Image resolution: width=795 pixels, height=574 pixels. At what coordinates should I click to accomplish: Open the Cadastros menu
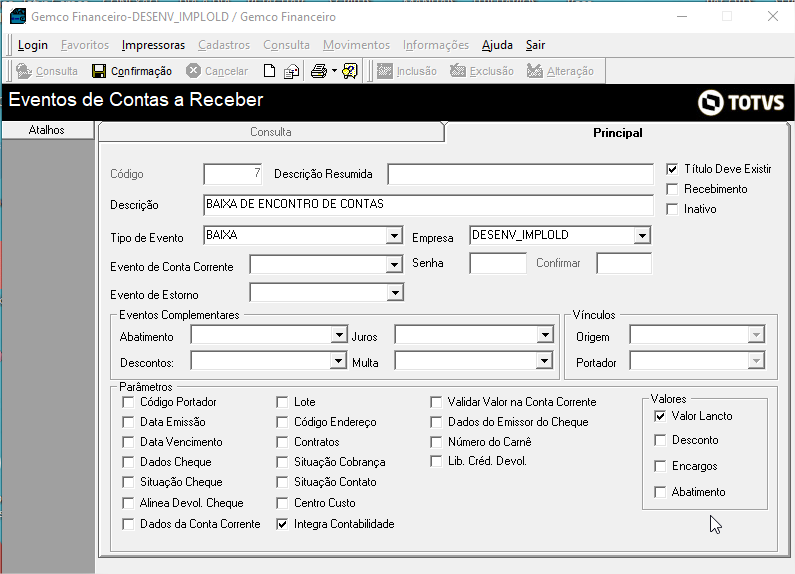click(224, 45)
